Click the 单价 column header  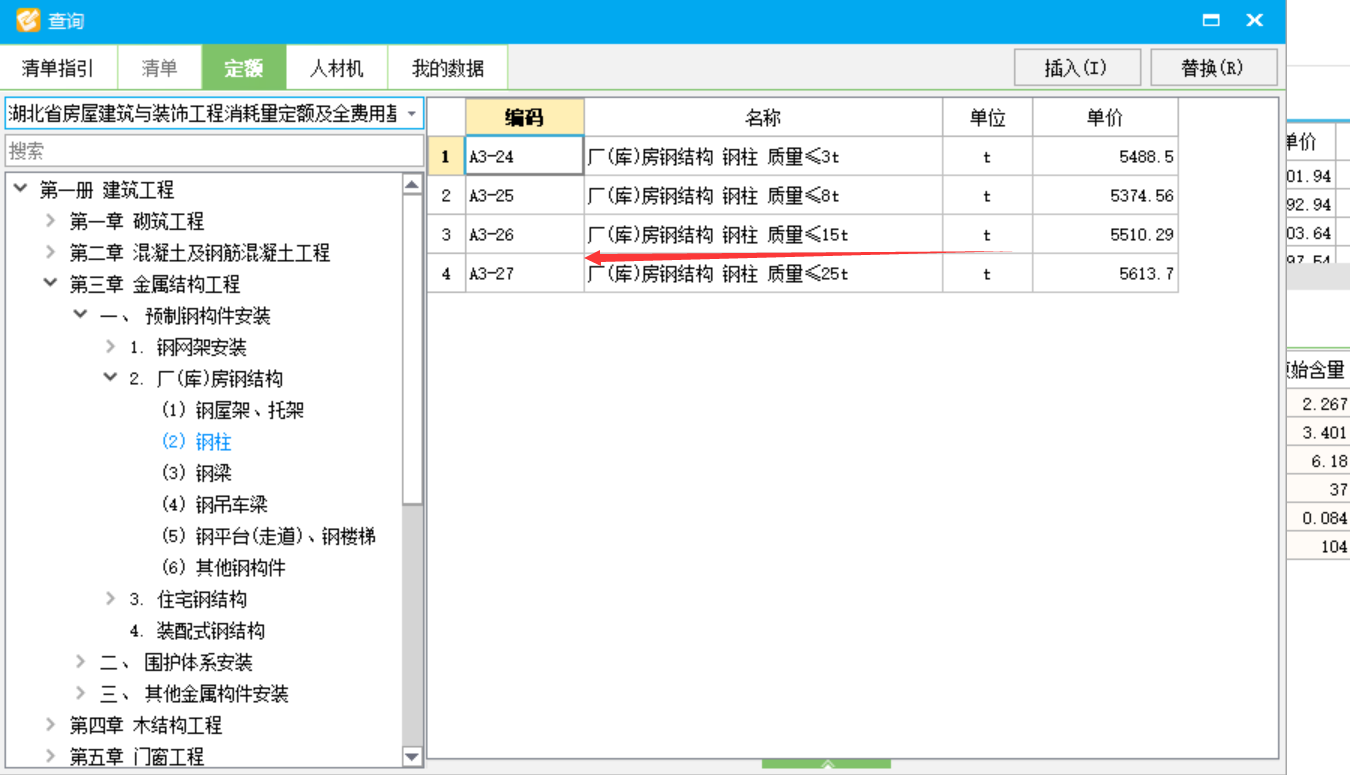coord(1105,117)
